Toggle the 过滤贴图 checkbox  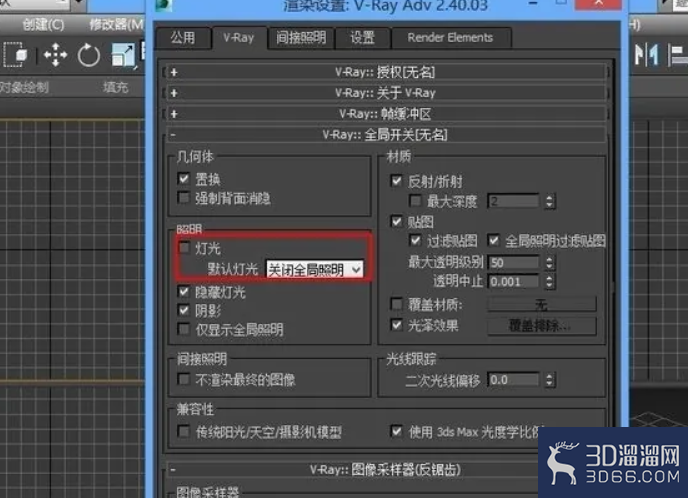[x=415, y=240]
